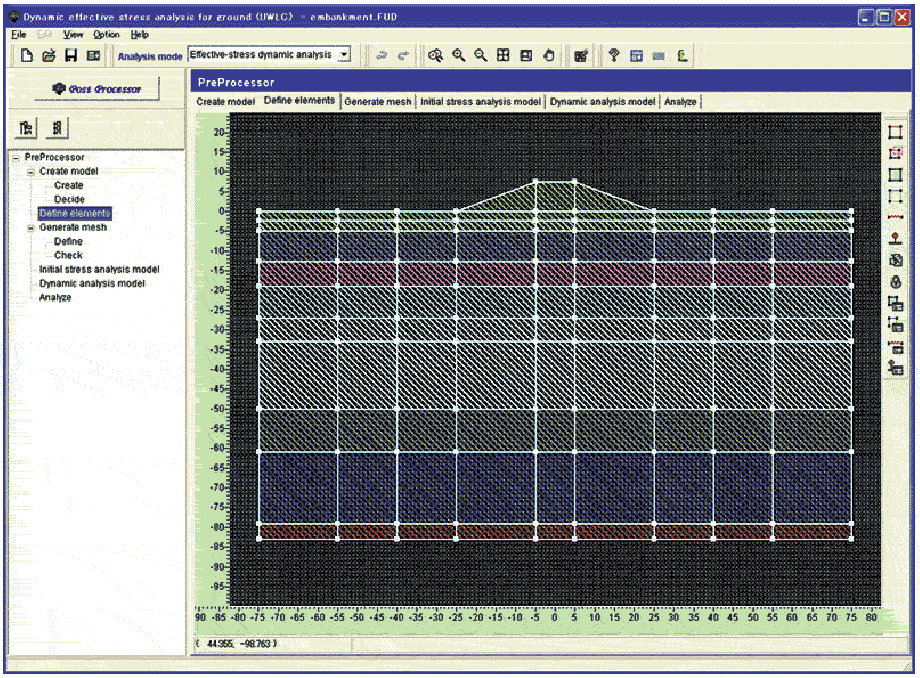
Task: Open the Analysis mode dropdown
Action: tap(345, 55)
